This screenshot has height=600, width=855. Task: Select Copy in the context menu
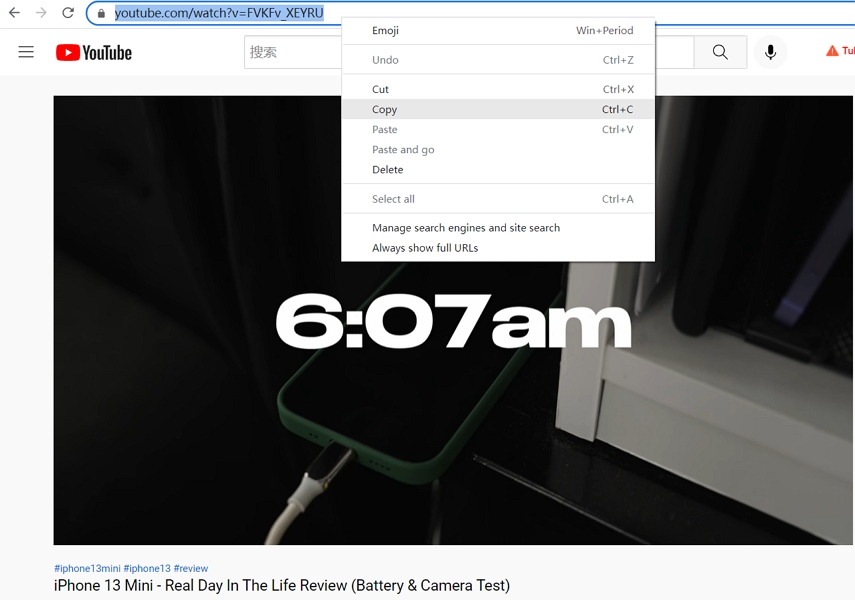[x=498, y=109]
